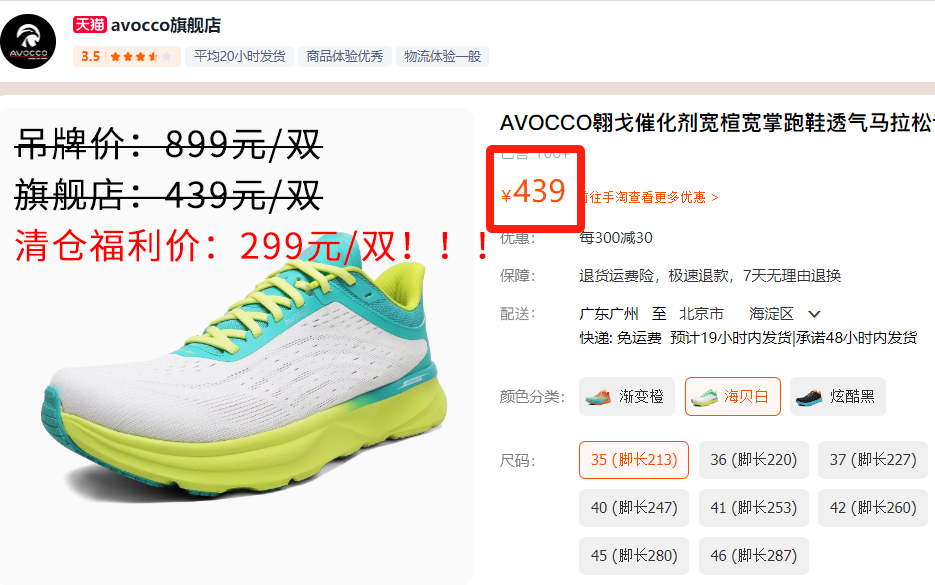Click the red Tmall 天猫 badge
The width and height of the screenshot is (935, 585).
tap(89, 24)
